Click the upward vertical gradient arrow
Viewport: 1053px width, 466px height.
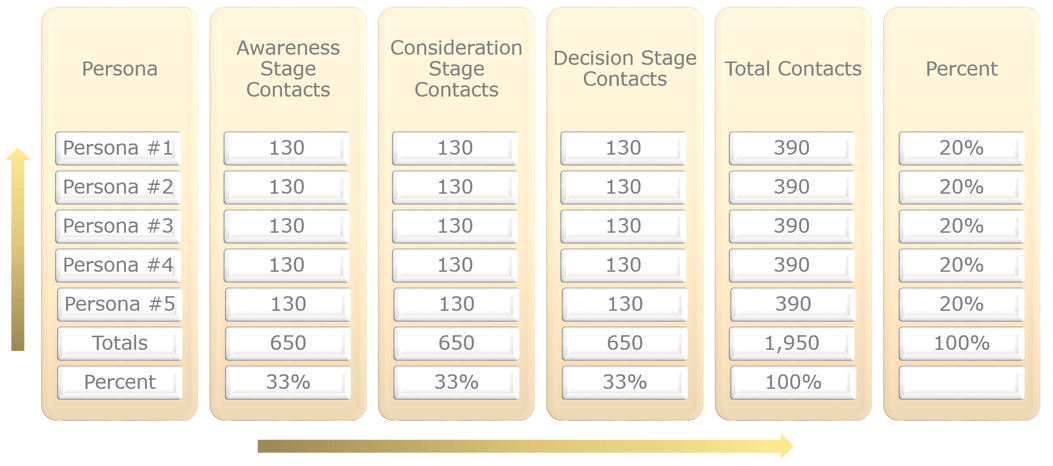coord(18,249)
